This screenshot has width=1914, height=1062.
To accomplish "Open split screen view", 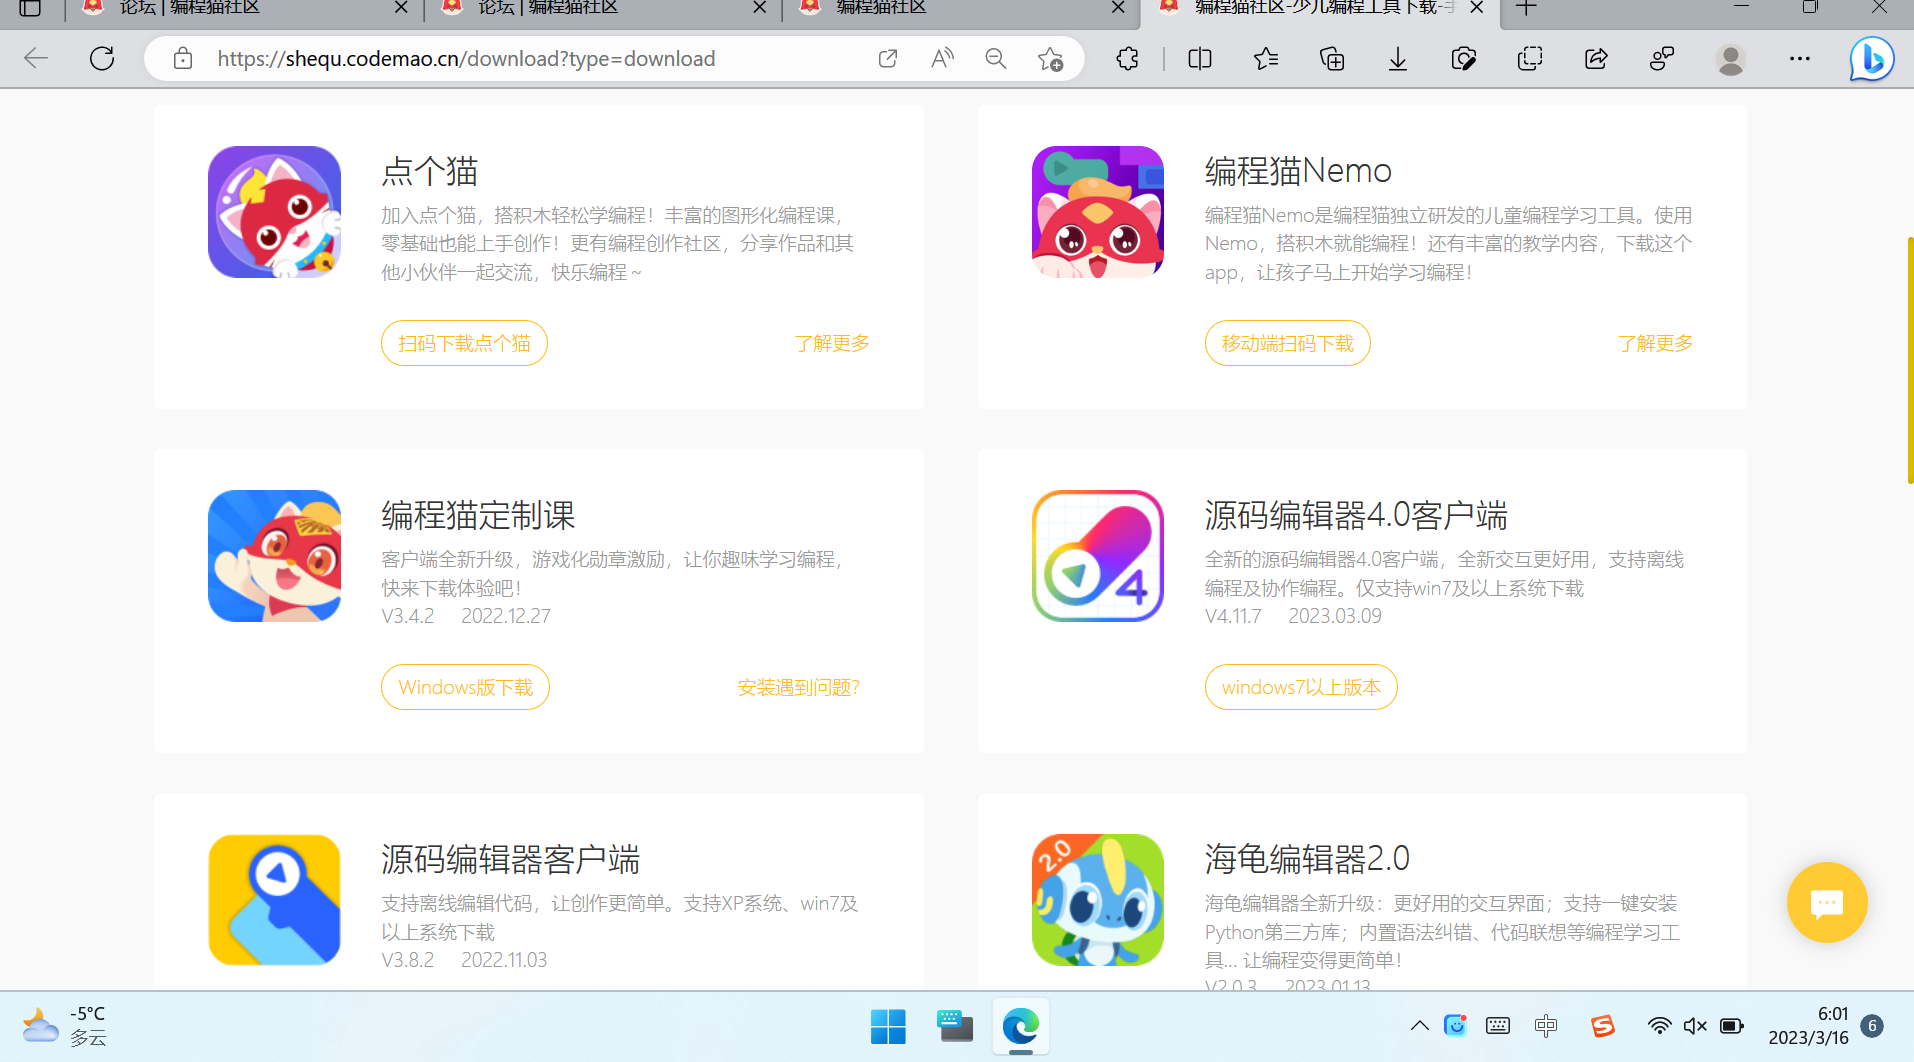I will 1200,59.
